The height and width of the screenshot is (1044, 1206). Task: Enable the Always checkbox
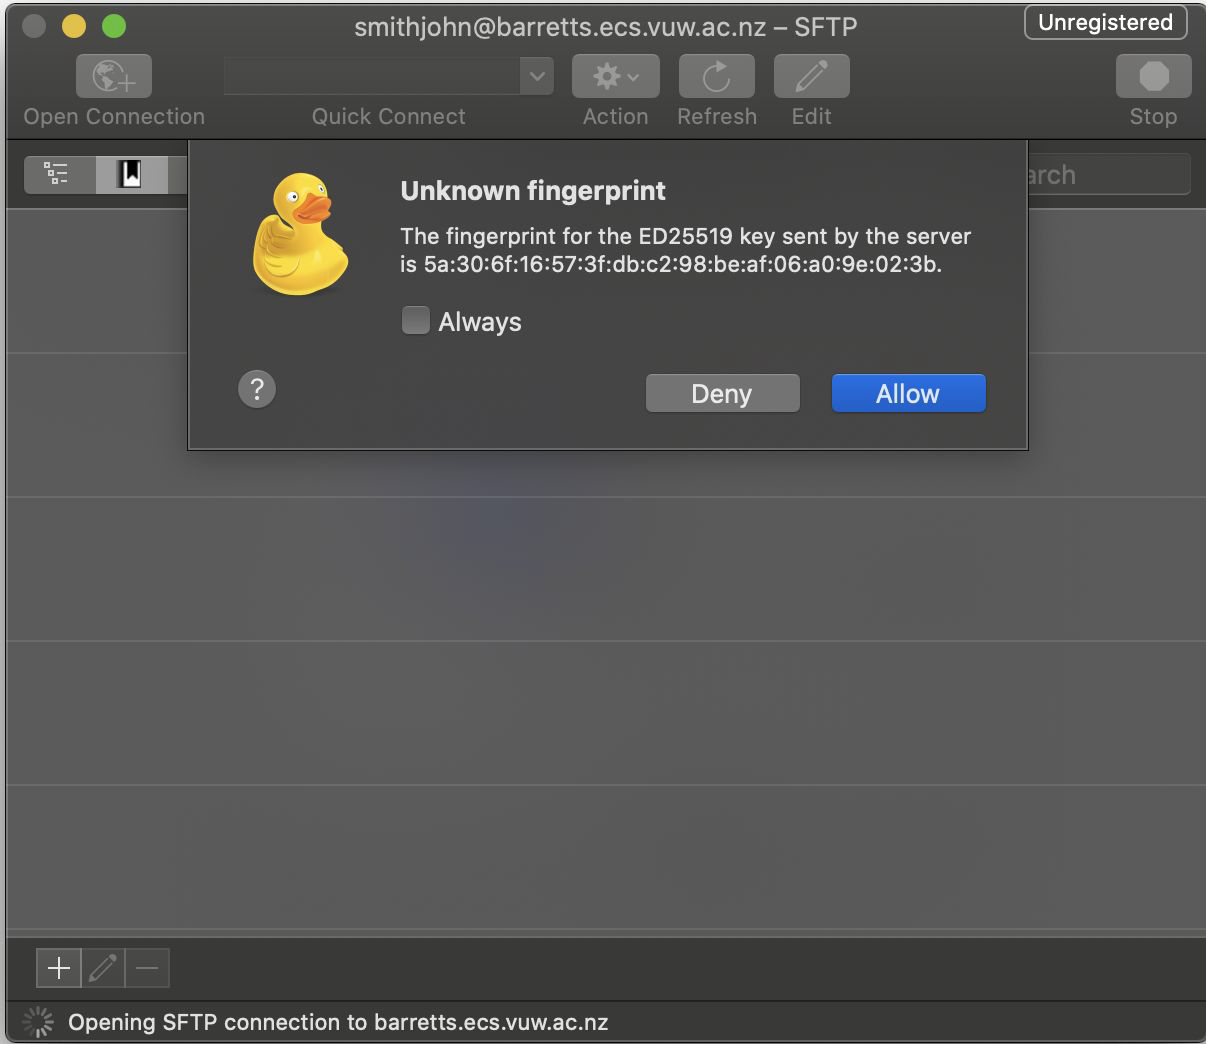tap(415, 321)
